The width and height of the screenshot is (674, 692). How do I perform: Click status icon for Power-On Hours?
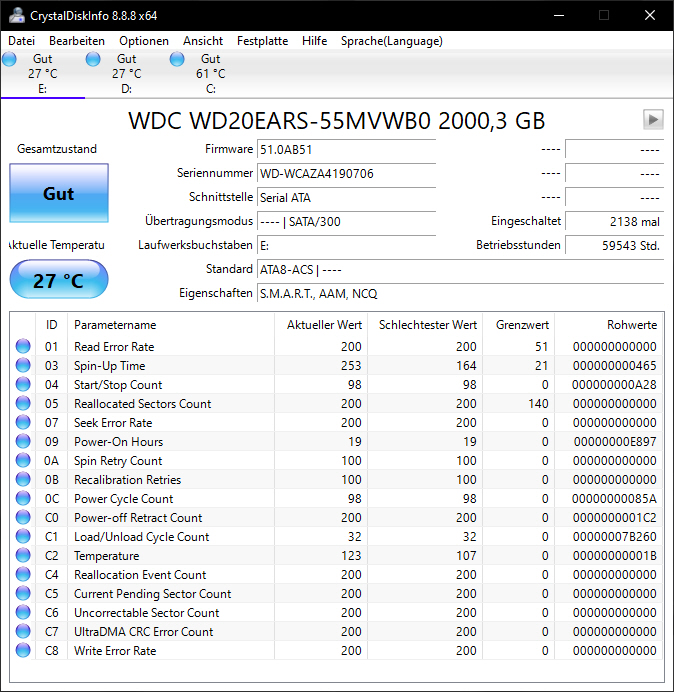pos(23,441)
